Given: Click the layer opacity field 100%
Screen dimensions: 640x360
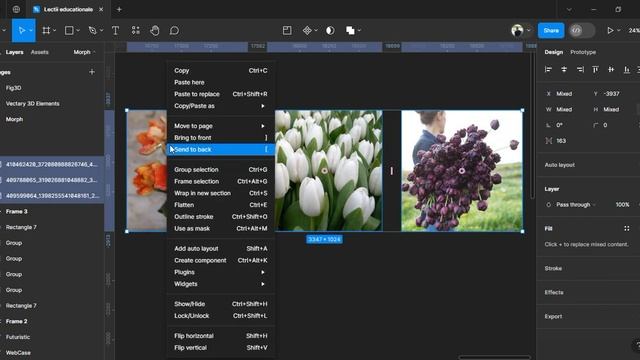Looking at the screenshot, I should click(622, 205).
